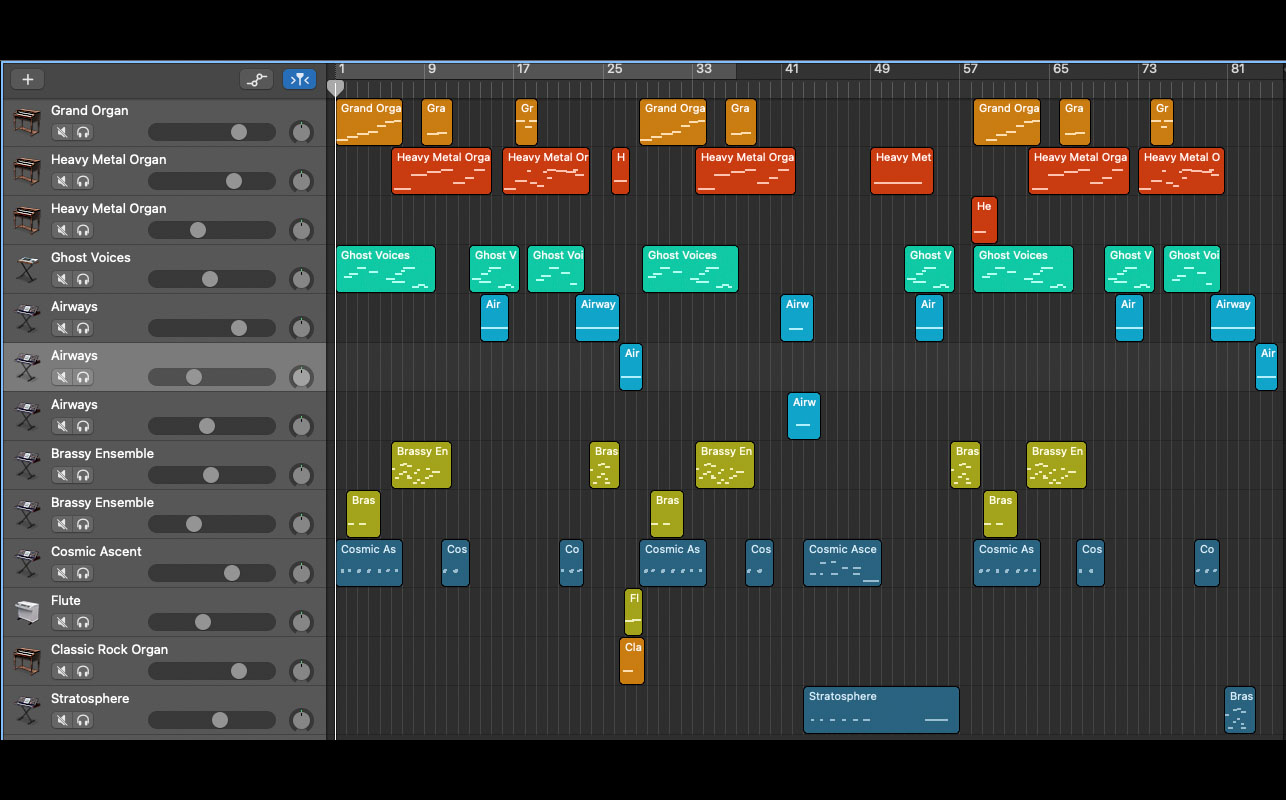Solo the Ghost Voices track with headphones
This screenshot has width=1286, height=800.
83,279
